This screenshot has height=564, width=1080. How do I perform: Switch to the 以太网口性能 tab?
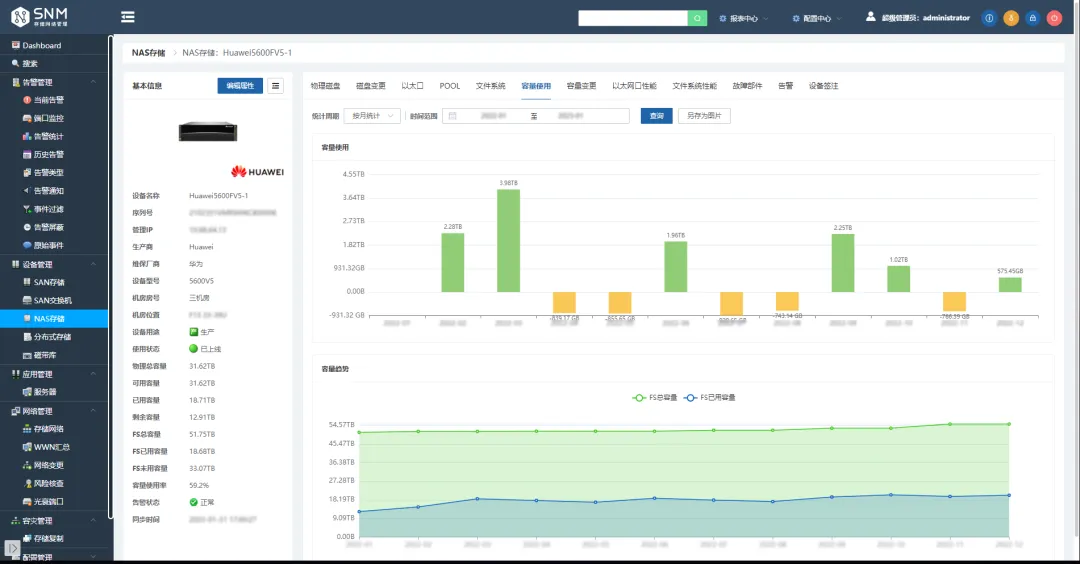(x=634, y=86)
